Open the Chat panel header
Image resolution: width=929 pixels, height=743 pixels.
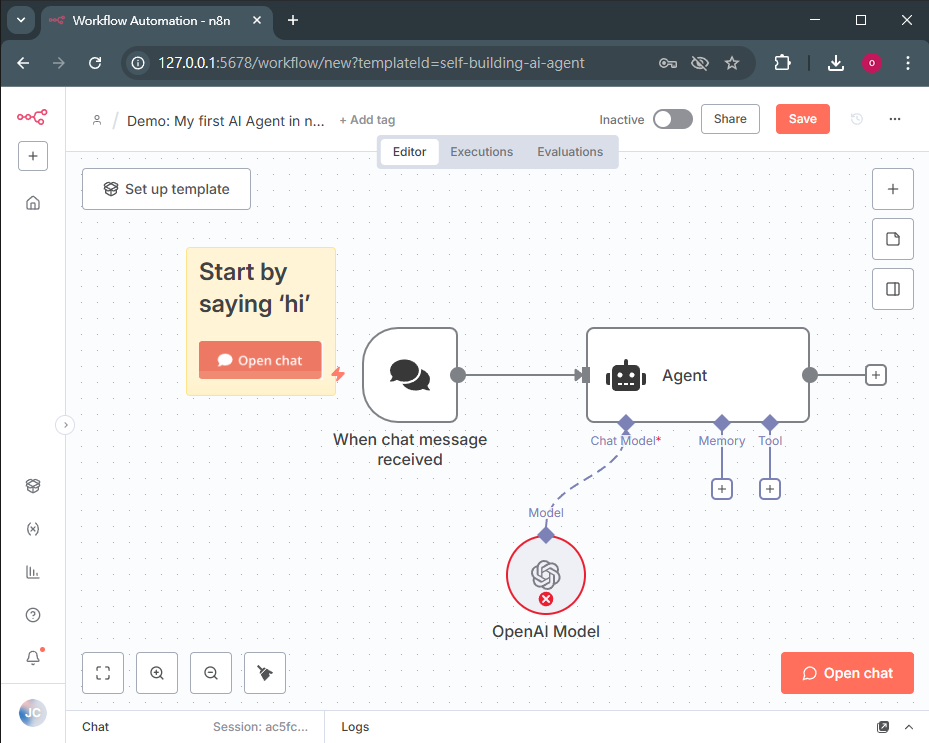pyautogui.click(x=95, y=727)
